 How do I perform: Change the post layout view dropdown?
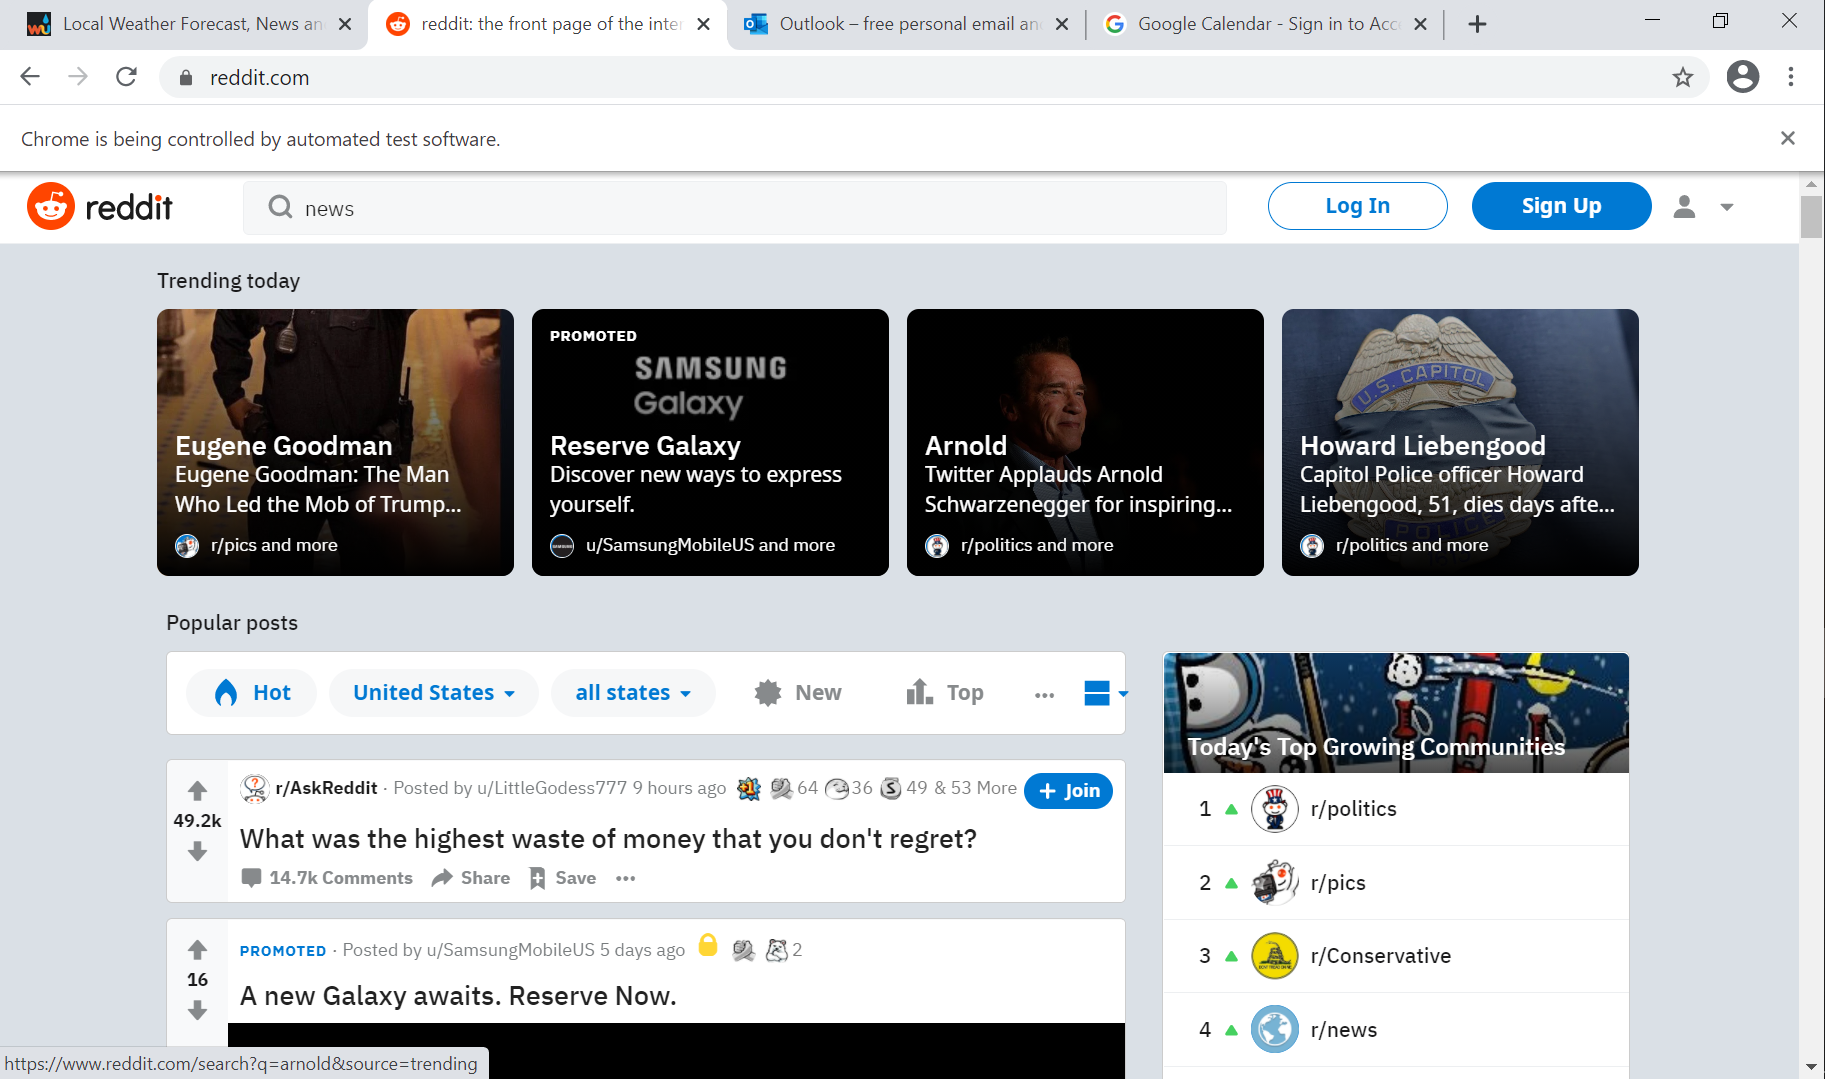tap(1105, 693)
